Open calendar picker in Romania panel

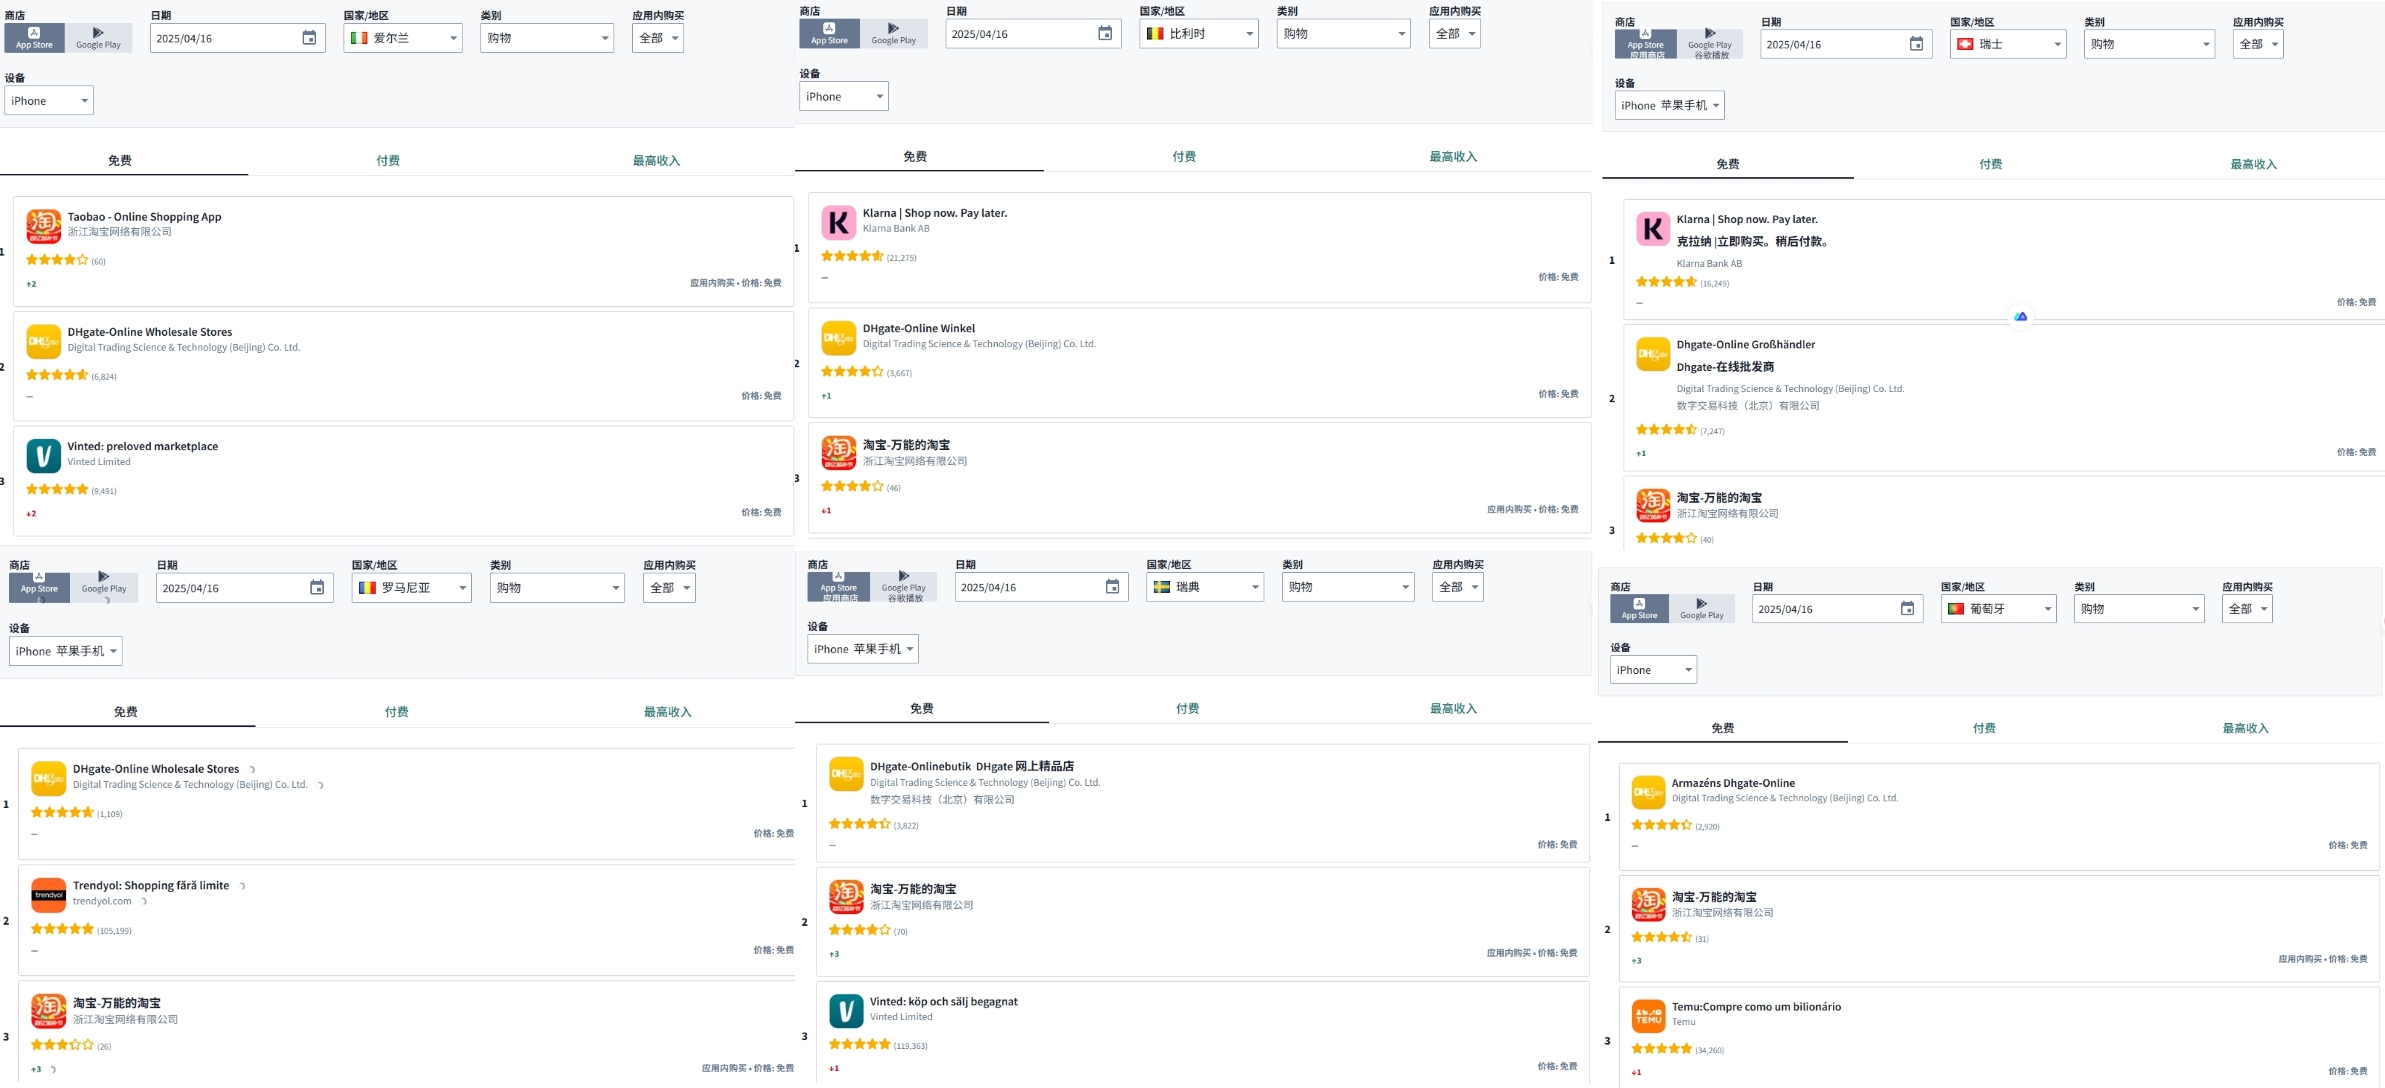click(x=317, y=588)
